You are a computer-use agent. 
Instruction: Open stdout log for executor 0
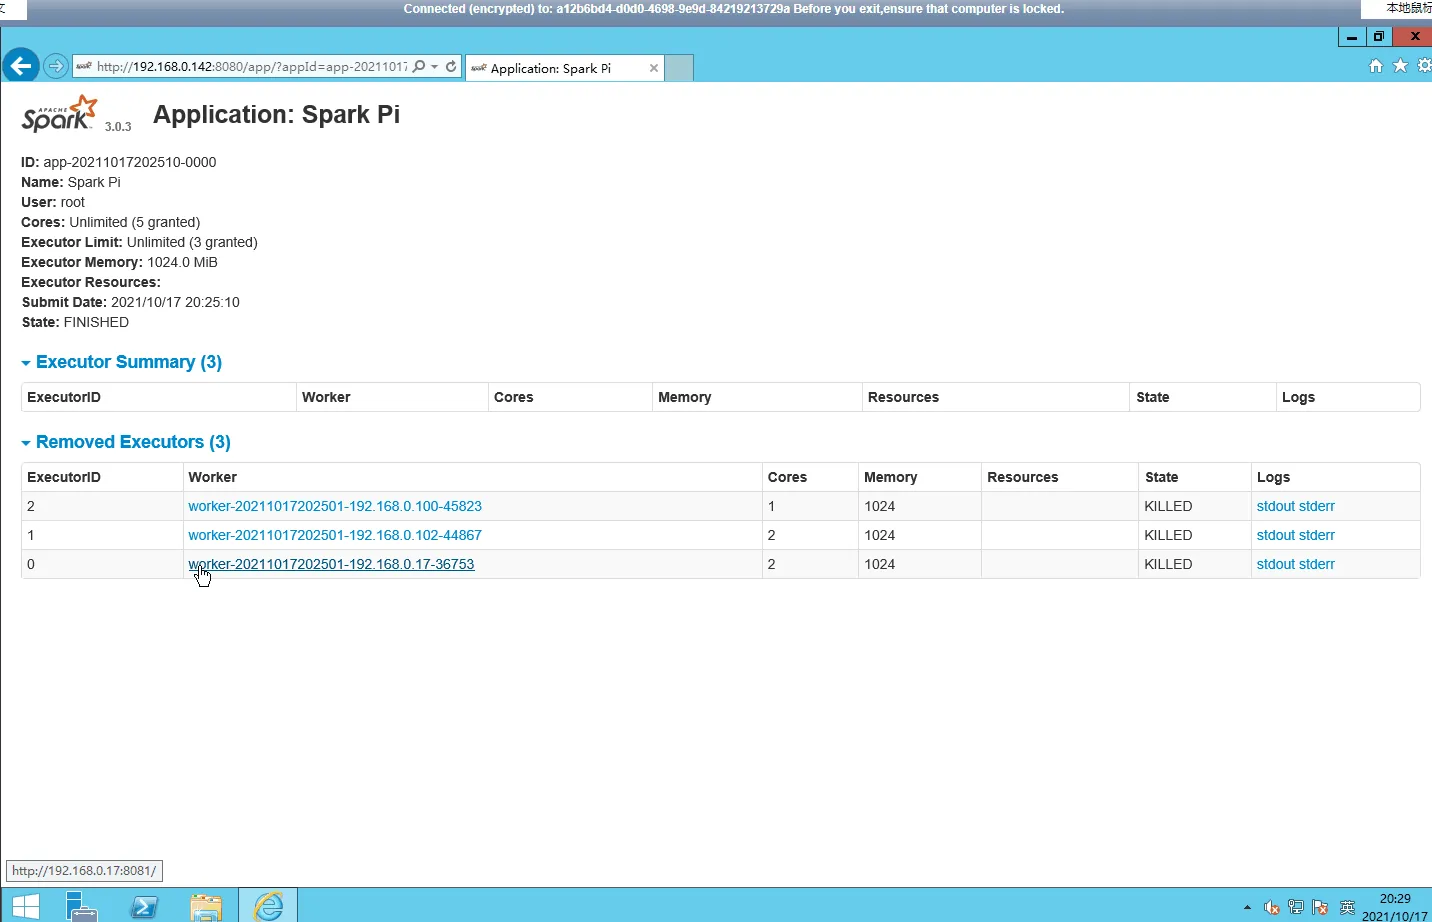[x=1276, y=564]
